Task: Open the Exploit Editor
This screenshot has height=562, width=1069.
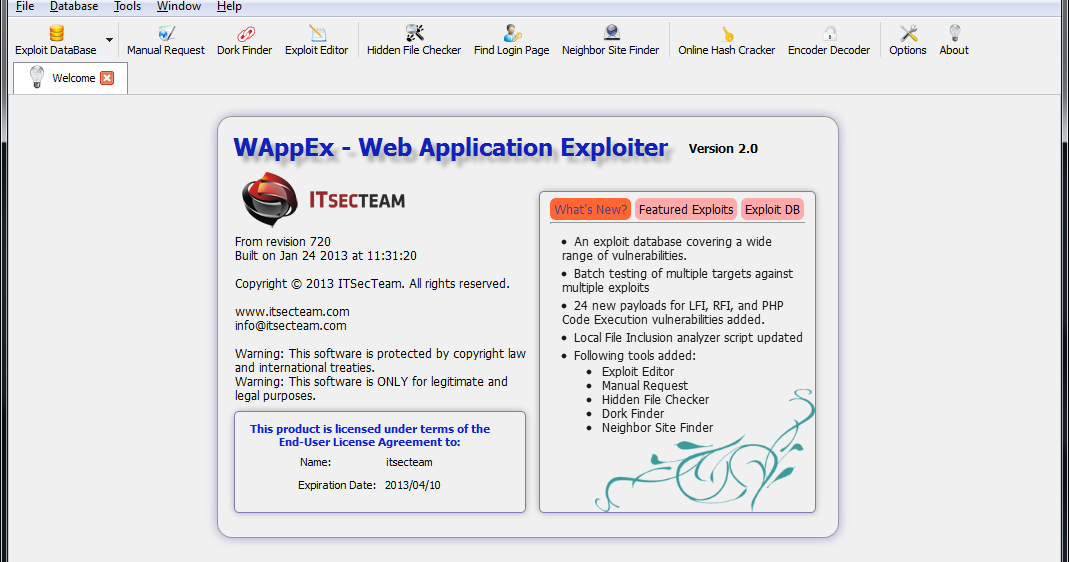Action: coord(316,40)
